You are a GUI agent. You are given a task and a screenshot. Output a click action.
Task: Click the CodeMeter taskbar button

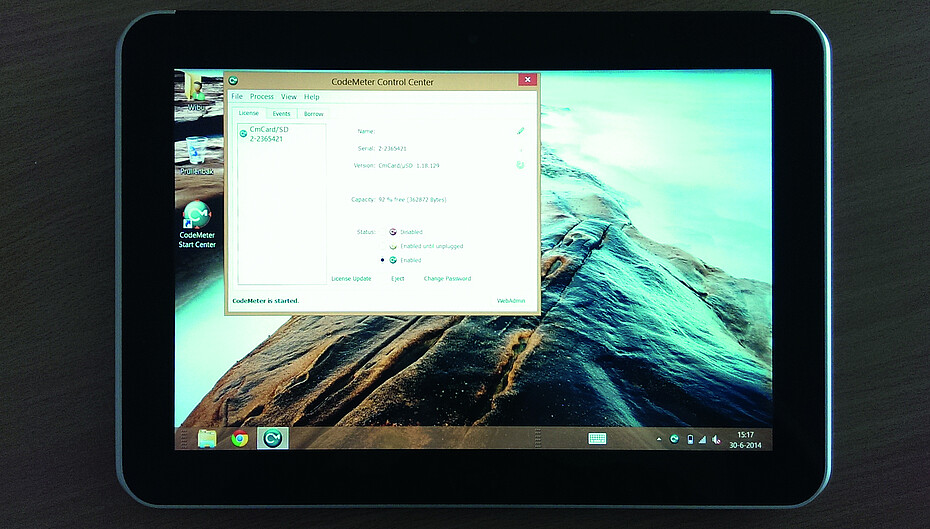tap(272, 439)
